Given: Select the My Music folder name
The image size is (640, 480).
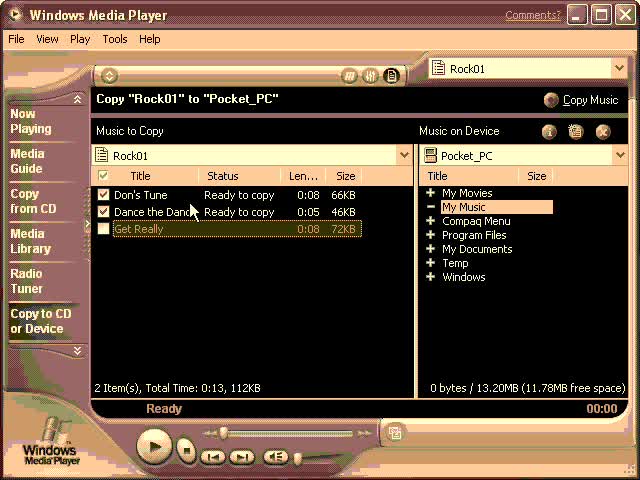Looking at the screenshot, I should click(x=464, y=207).
